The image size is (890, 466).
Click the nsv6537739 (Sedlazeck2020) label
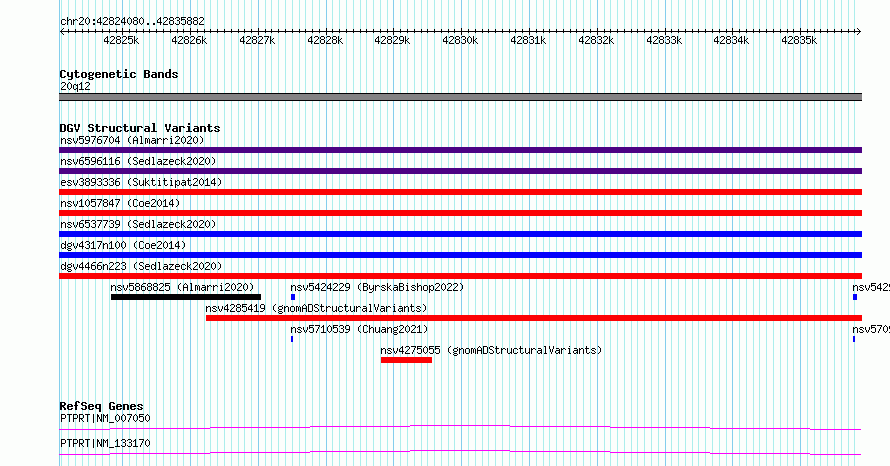click(x=138, y=224)
